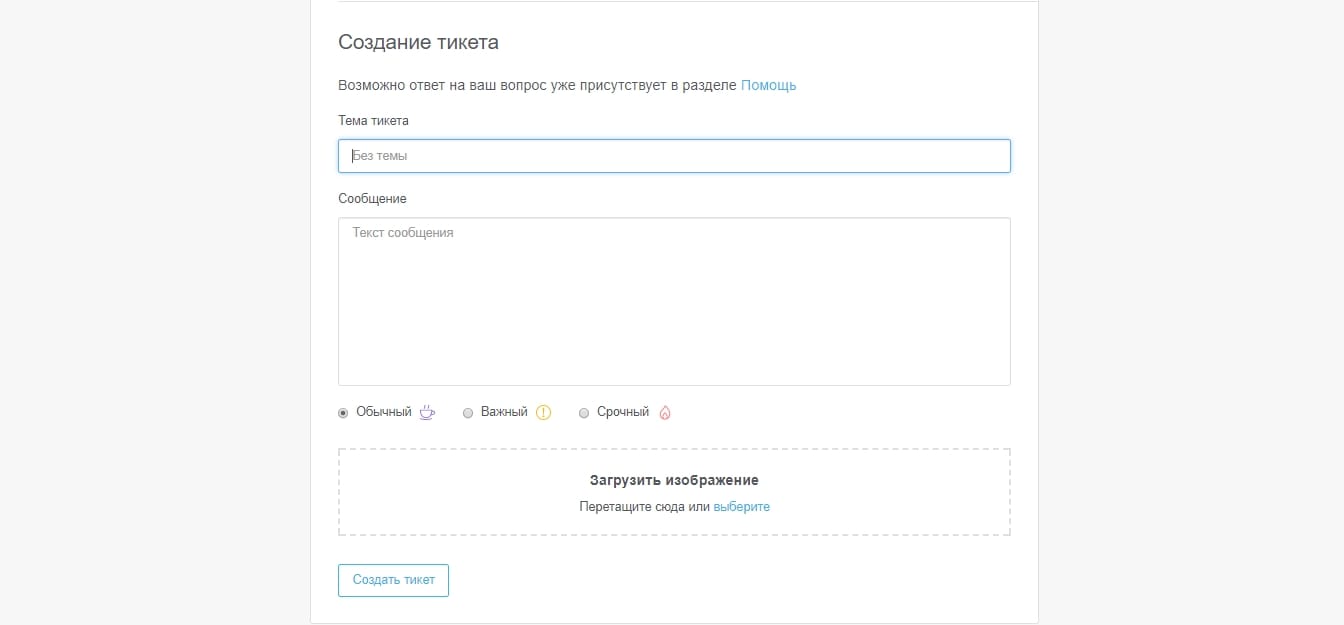Click the Перетащите сюда или text
Screen dimensions: 1344x625
click(x=645, y=507)
